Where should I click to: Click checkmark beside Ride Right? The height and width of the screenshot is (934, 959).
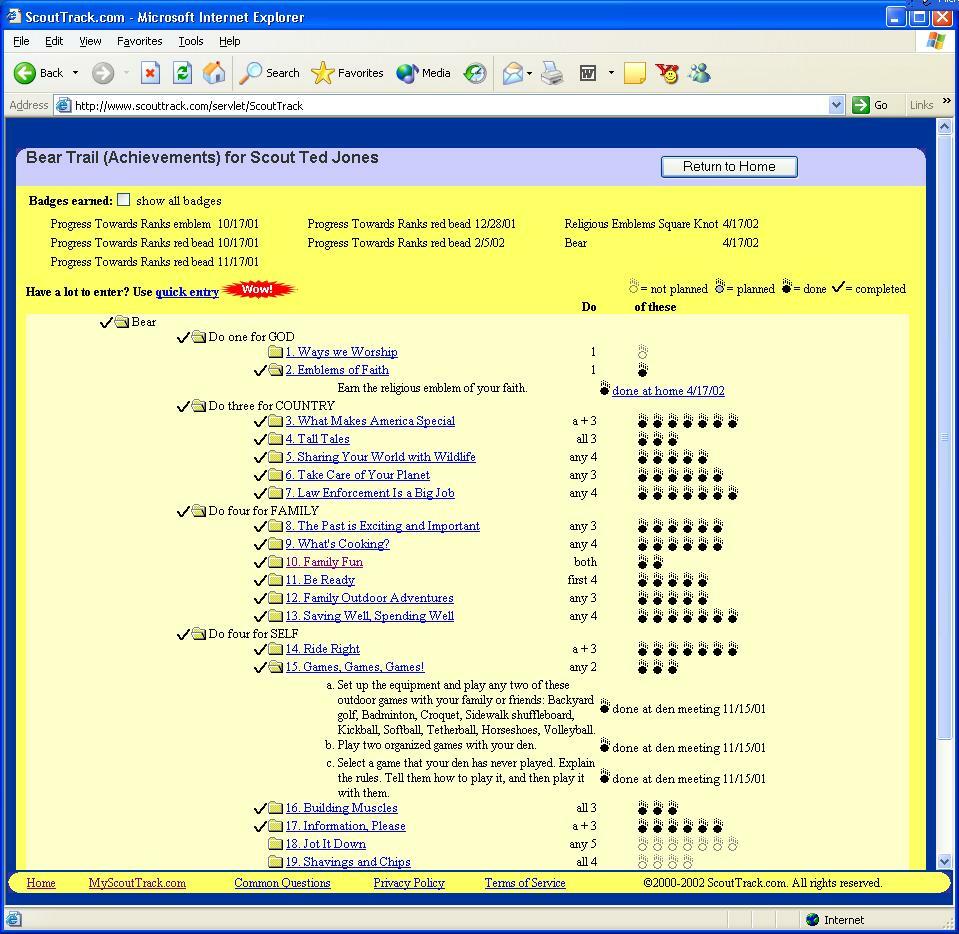[x=260, y=649]
